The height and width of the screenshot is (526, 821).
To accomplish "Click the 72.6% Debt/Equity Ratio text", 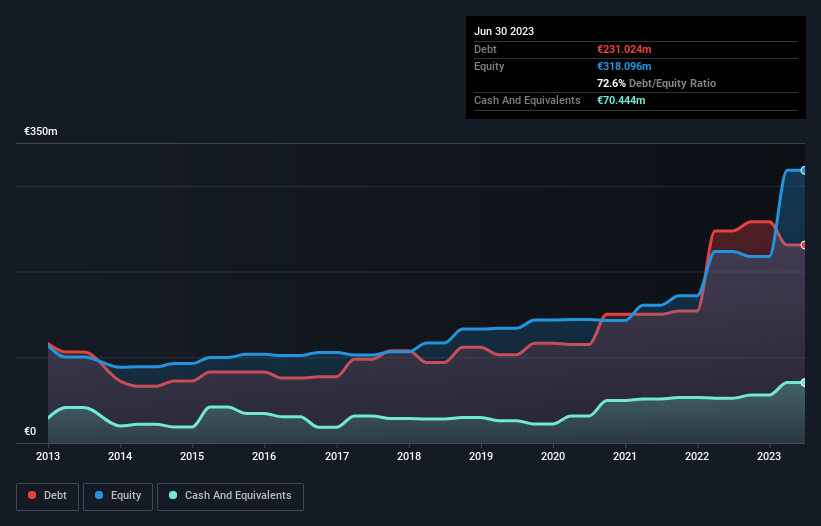I will pyautogui.click(x=657, y=83).
